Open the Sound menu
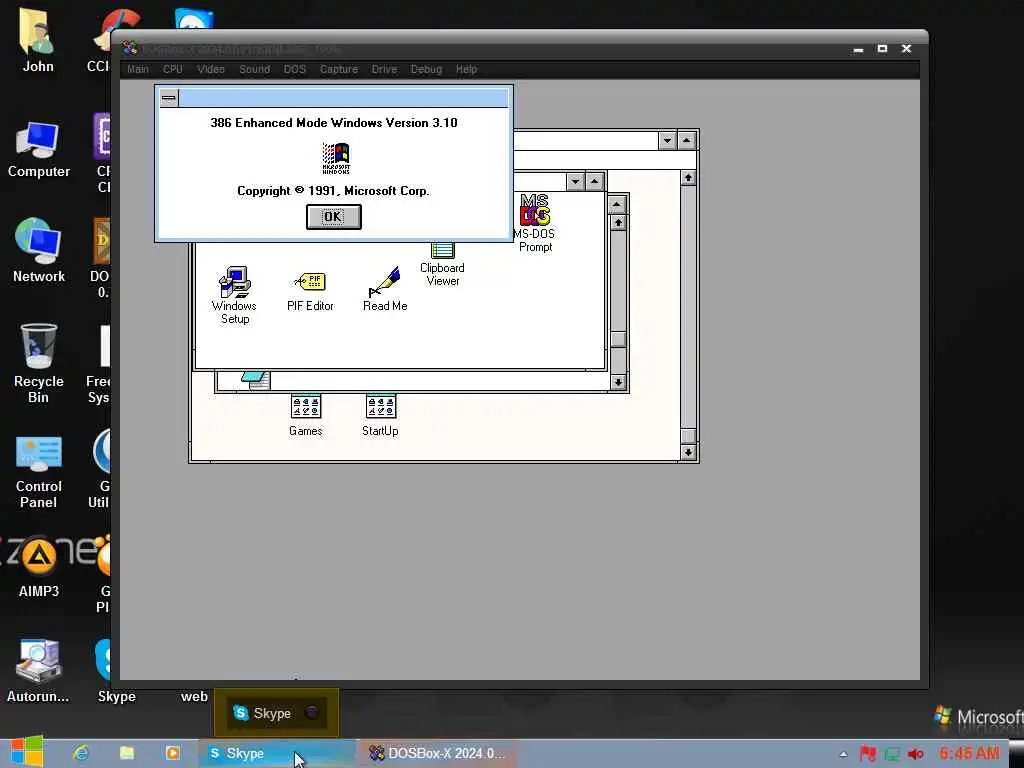This screenshot has height=768, width=1024. coord(255,69)
